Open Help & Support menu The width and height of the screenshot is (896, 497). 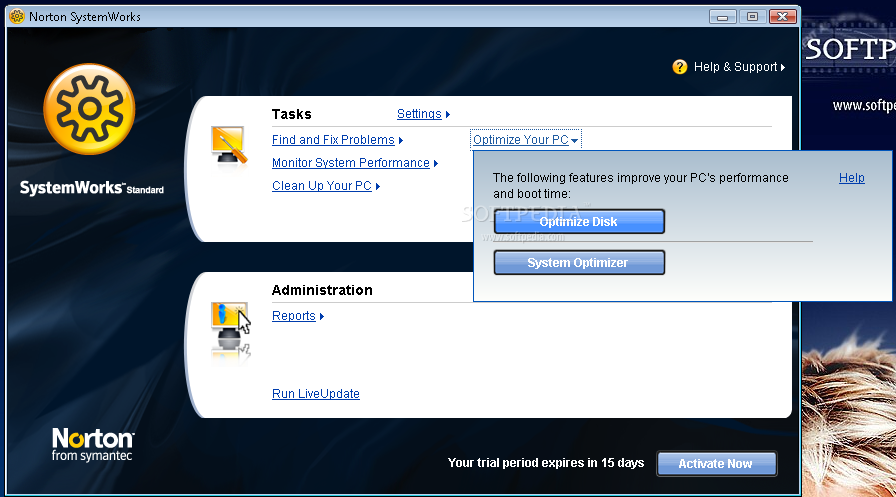pos(739,67)
